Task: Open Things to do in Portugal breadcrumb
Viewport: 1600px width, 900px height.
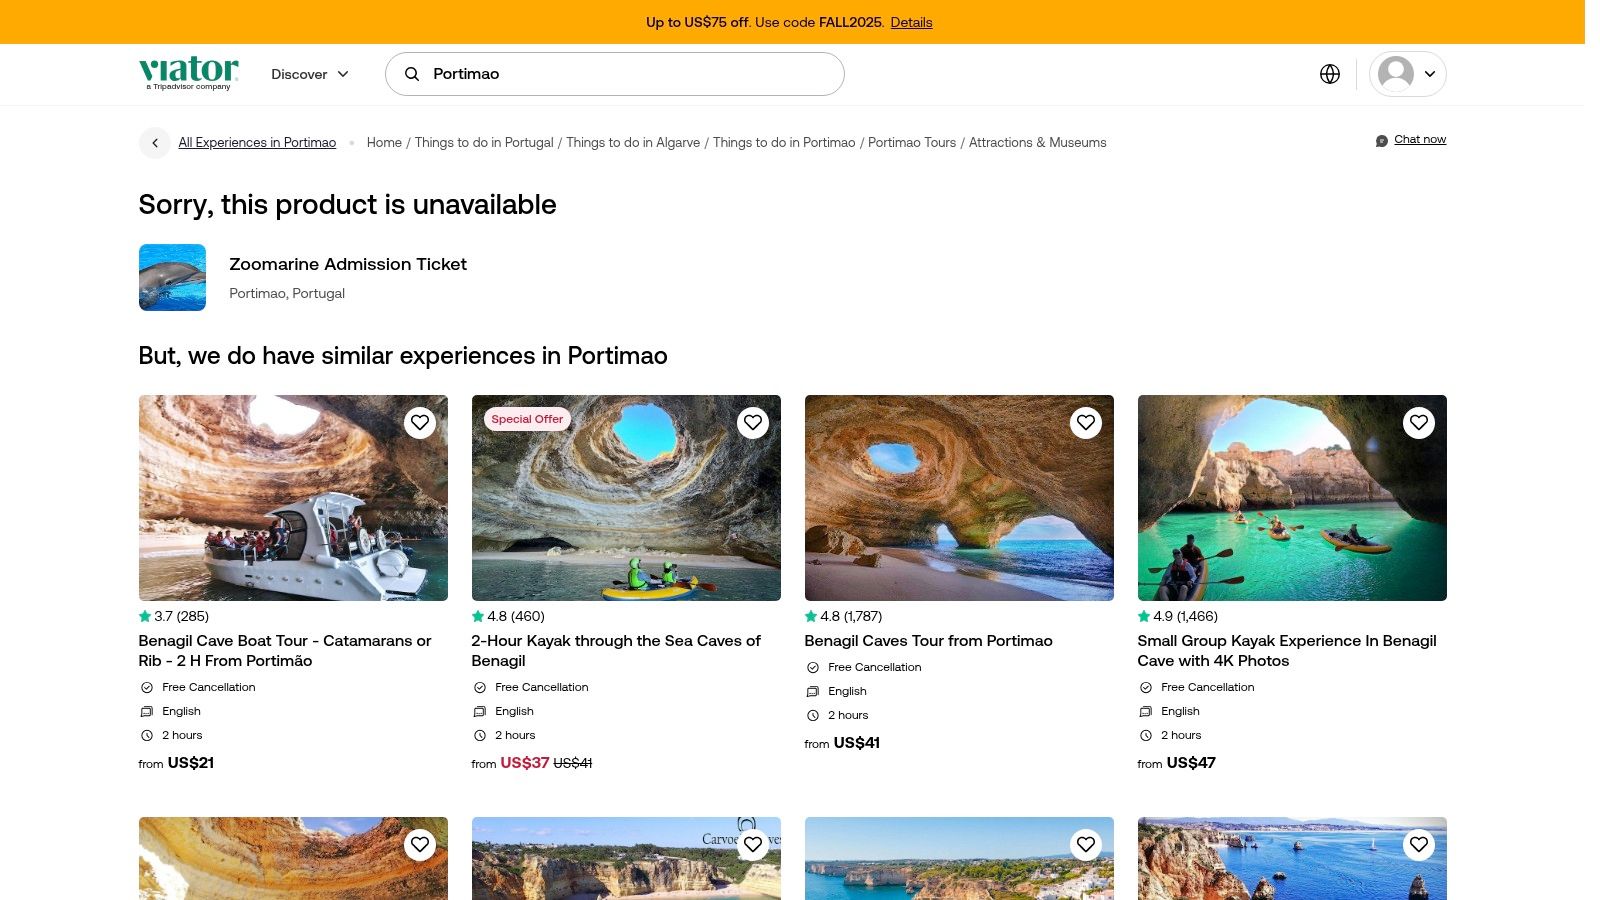Action: click(484, 143)
